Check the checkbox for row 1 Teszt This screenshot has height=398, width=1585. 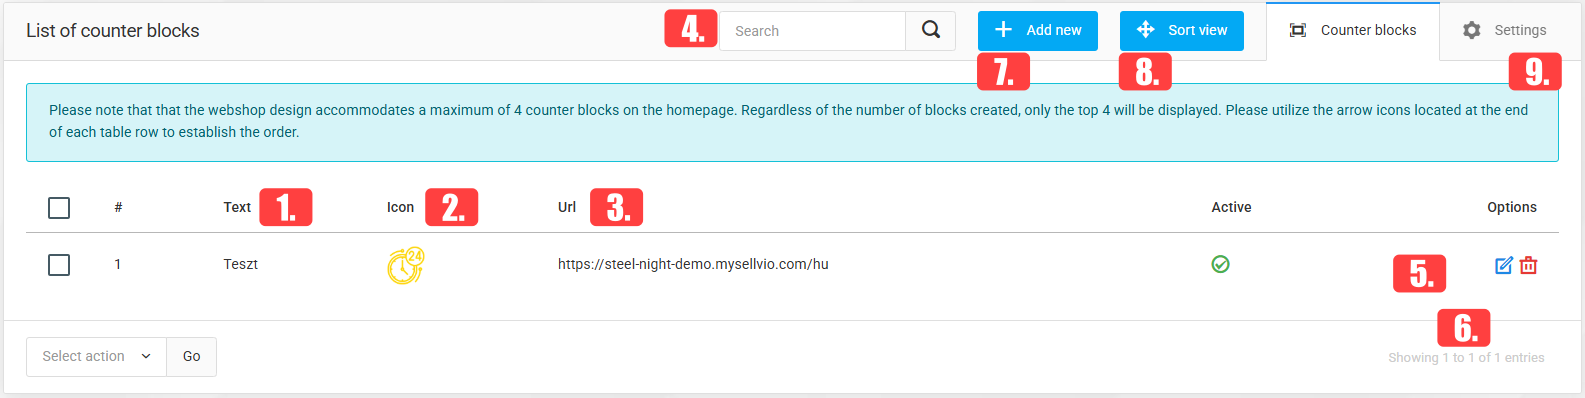[59, 264]
